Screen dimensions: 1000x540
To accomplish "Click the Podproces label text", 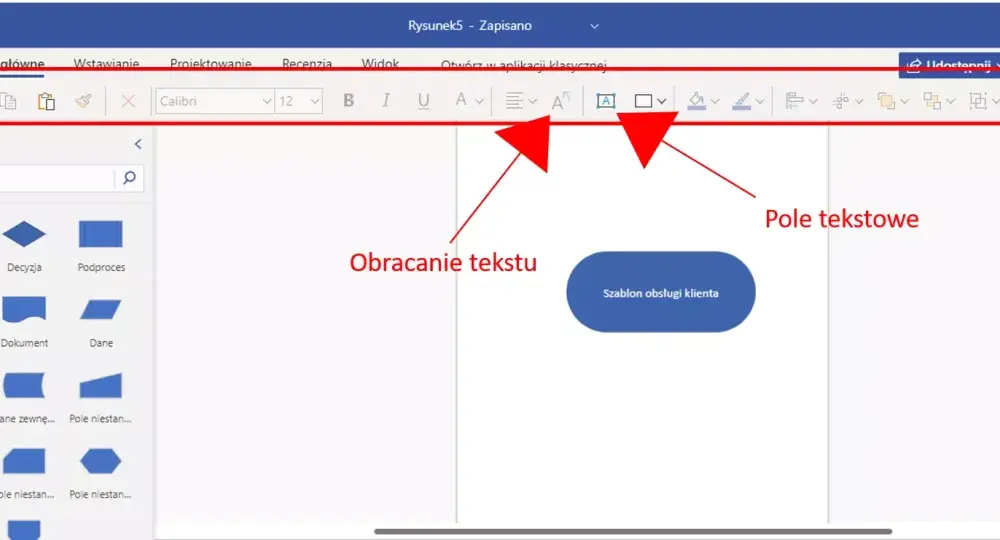I will (x=101, y=267).
